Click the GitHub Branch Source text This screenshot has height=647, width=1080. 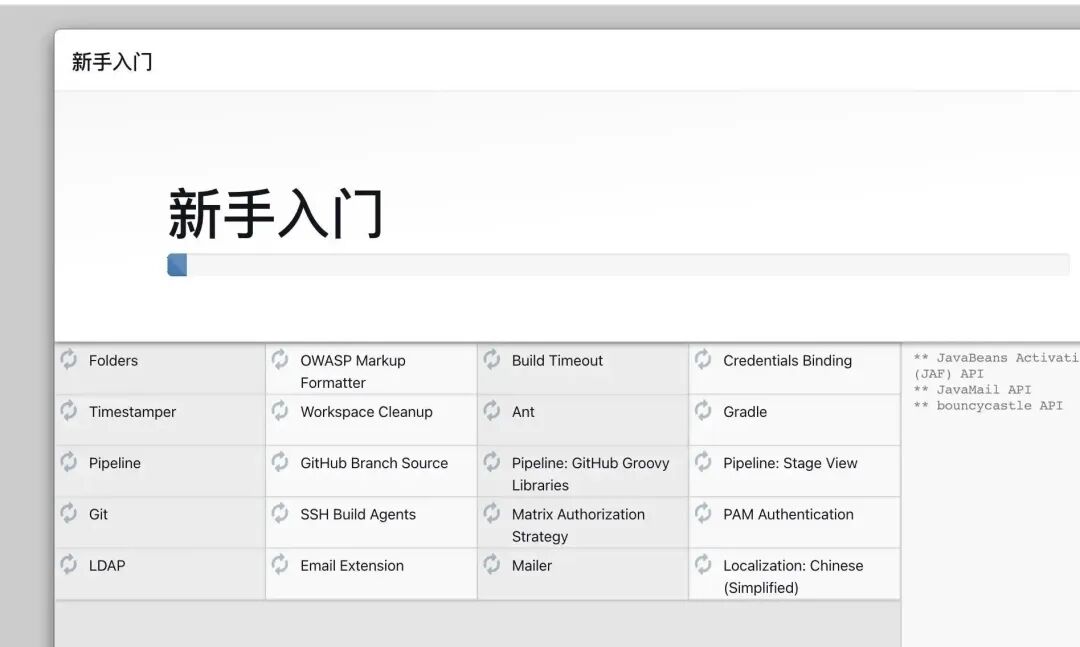click(x=374, y=463)
